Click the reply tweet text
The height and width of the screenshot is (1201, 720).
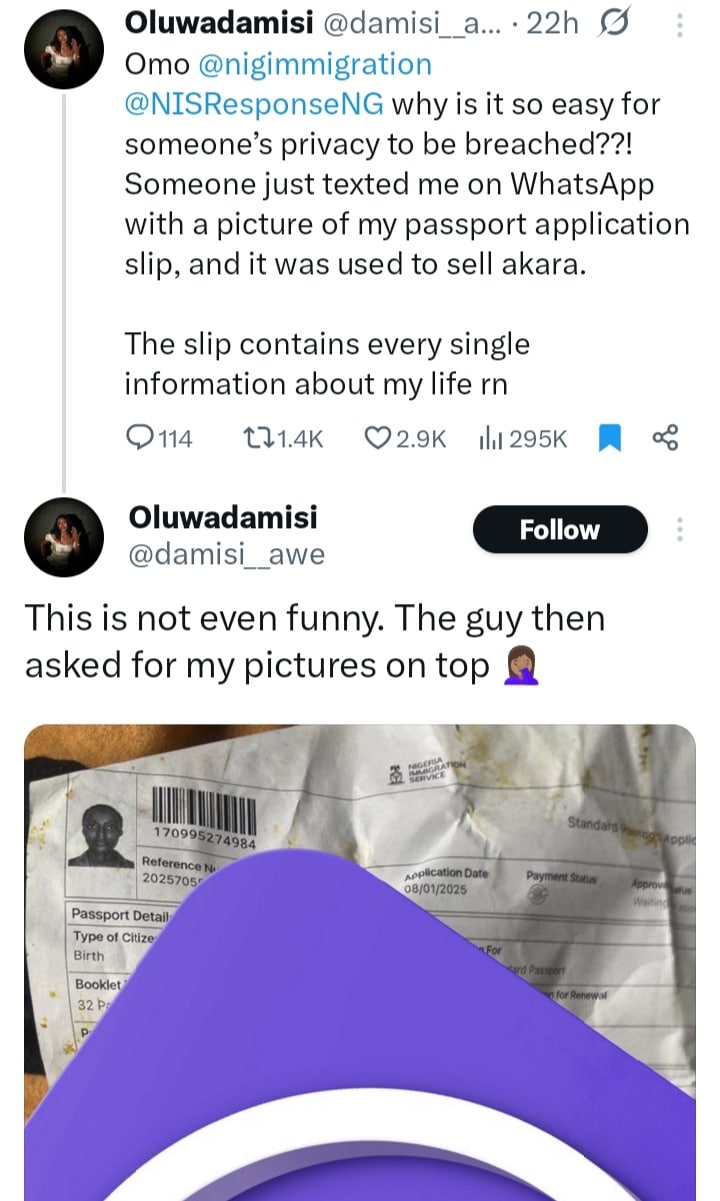pyautogui.click(x=315, y=642)
